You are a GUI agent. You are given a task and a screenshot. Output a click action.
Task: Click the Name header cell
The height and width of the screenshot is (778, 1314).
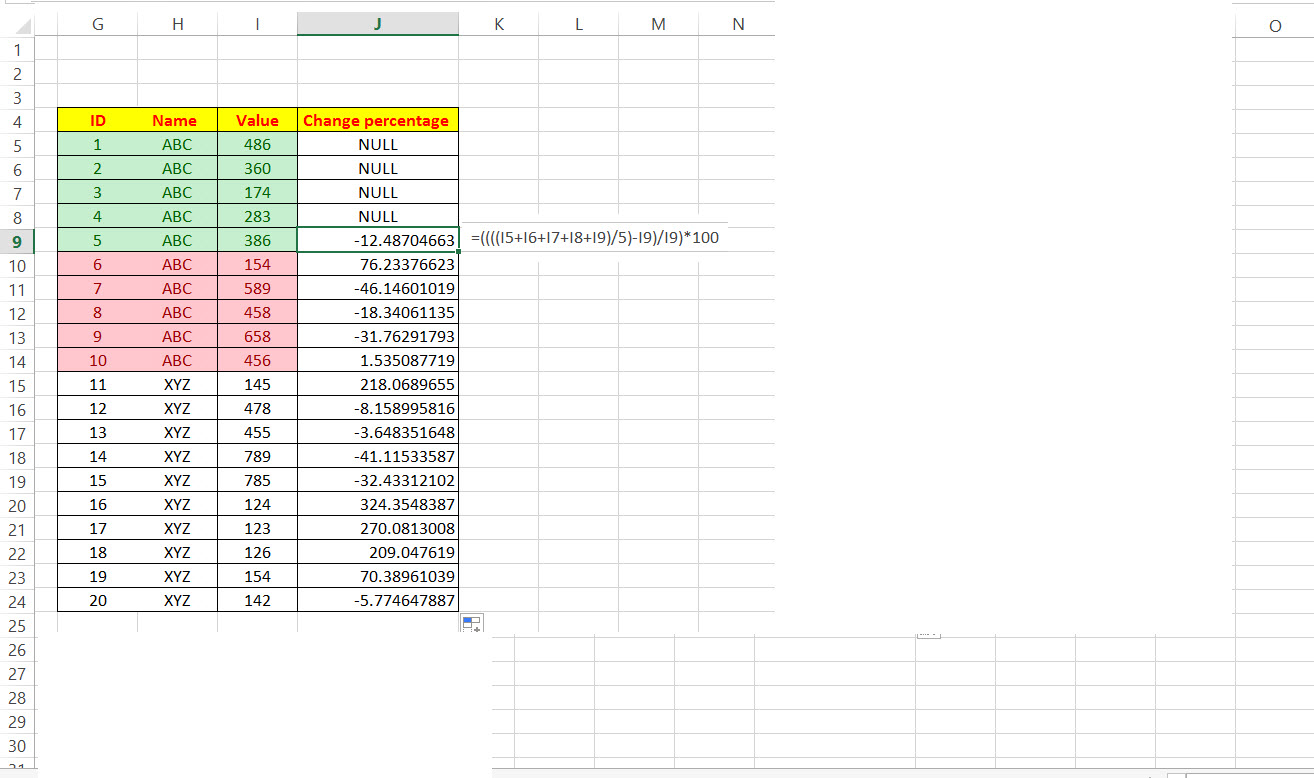tap(177, 120)
